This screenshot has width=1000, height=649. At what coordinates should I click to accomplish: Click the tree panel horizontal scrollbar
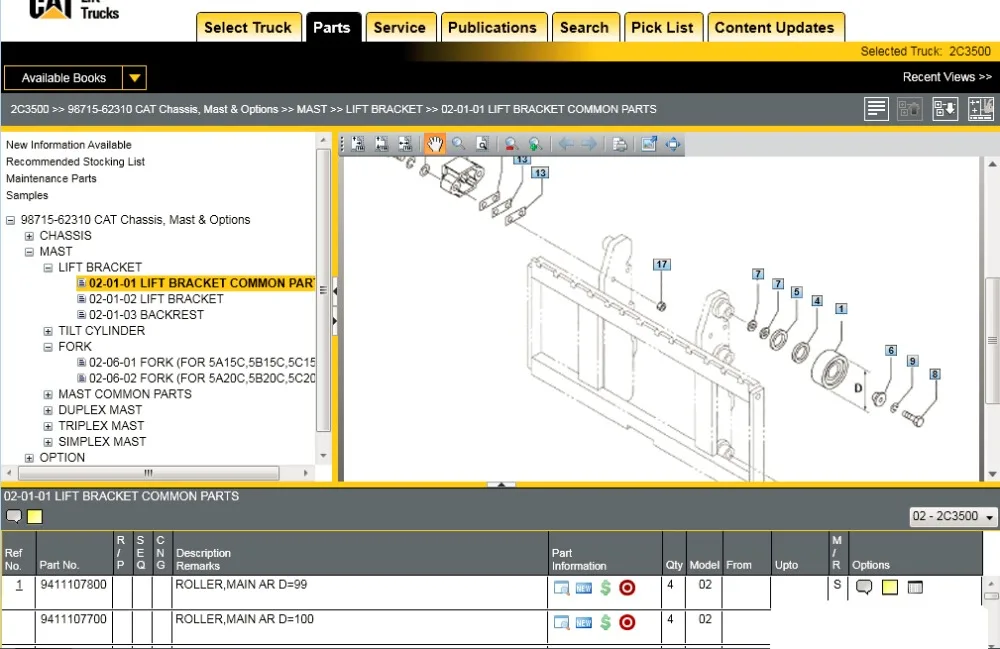pos(149,473)
